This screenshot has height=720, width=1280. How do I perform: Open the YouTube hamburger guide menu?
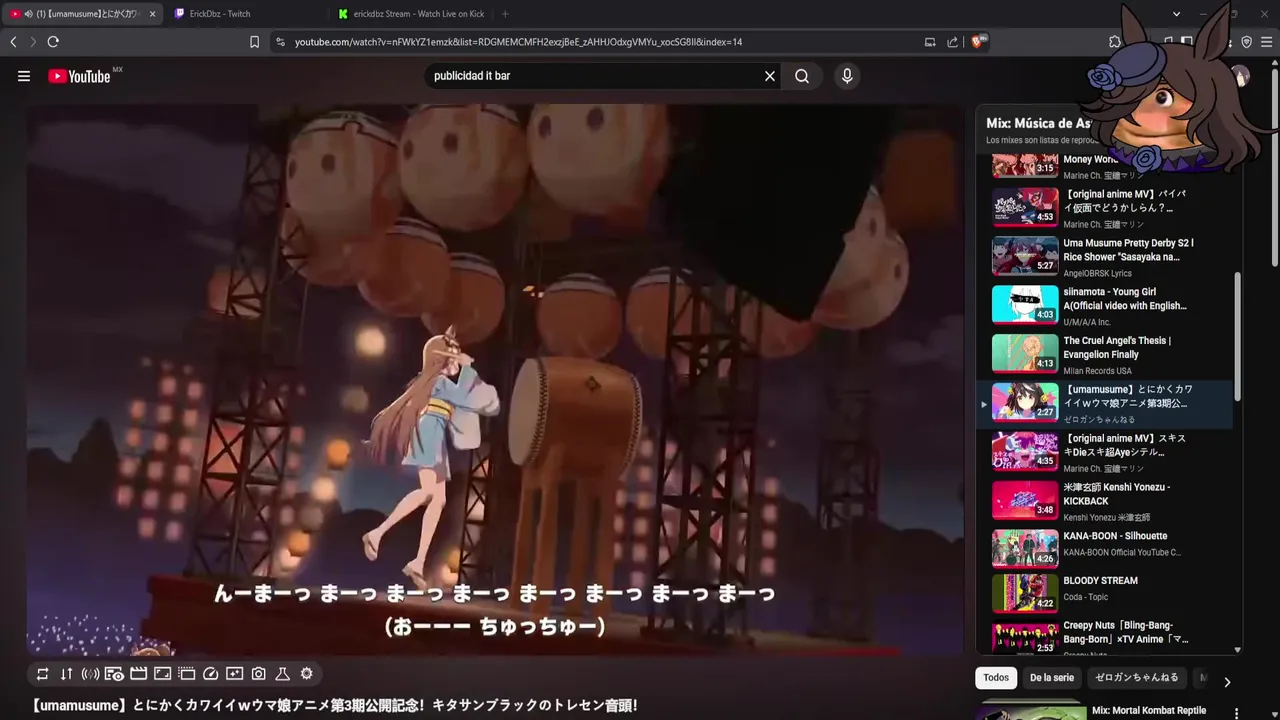click(x=24, y=76)
